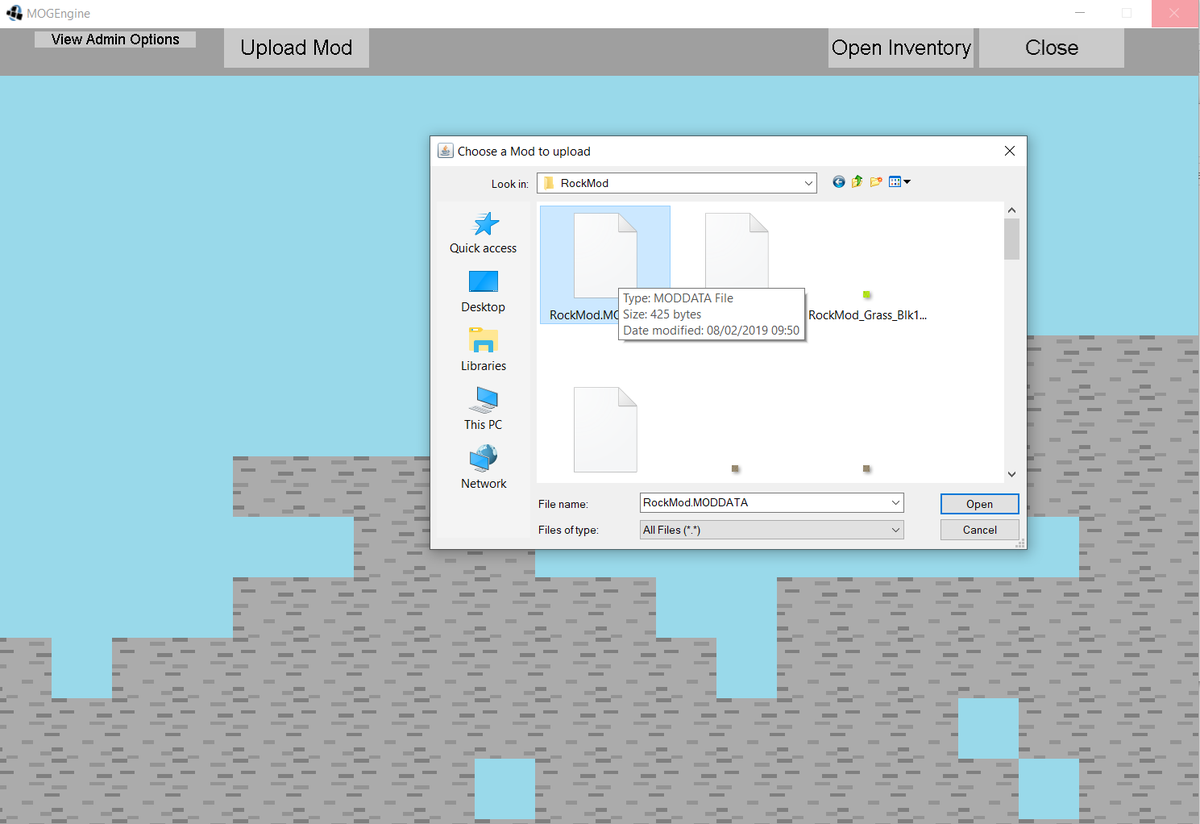Viewport: 1200px width, 824px height.
Task: Select the blank file in the bottom row
Action: [x=605, y=430]
